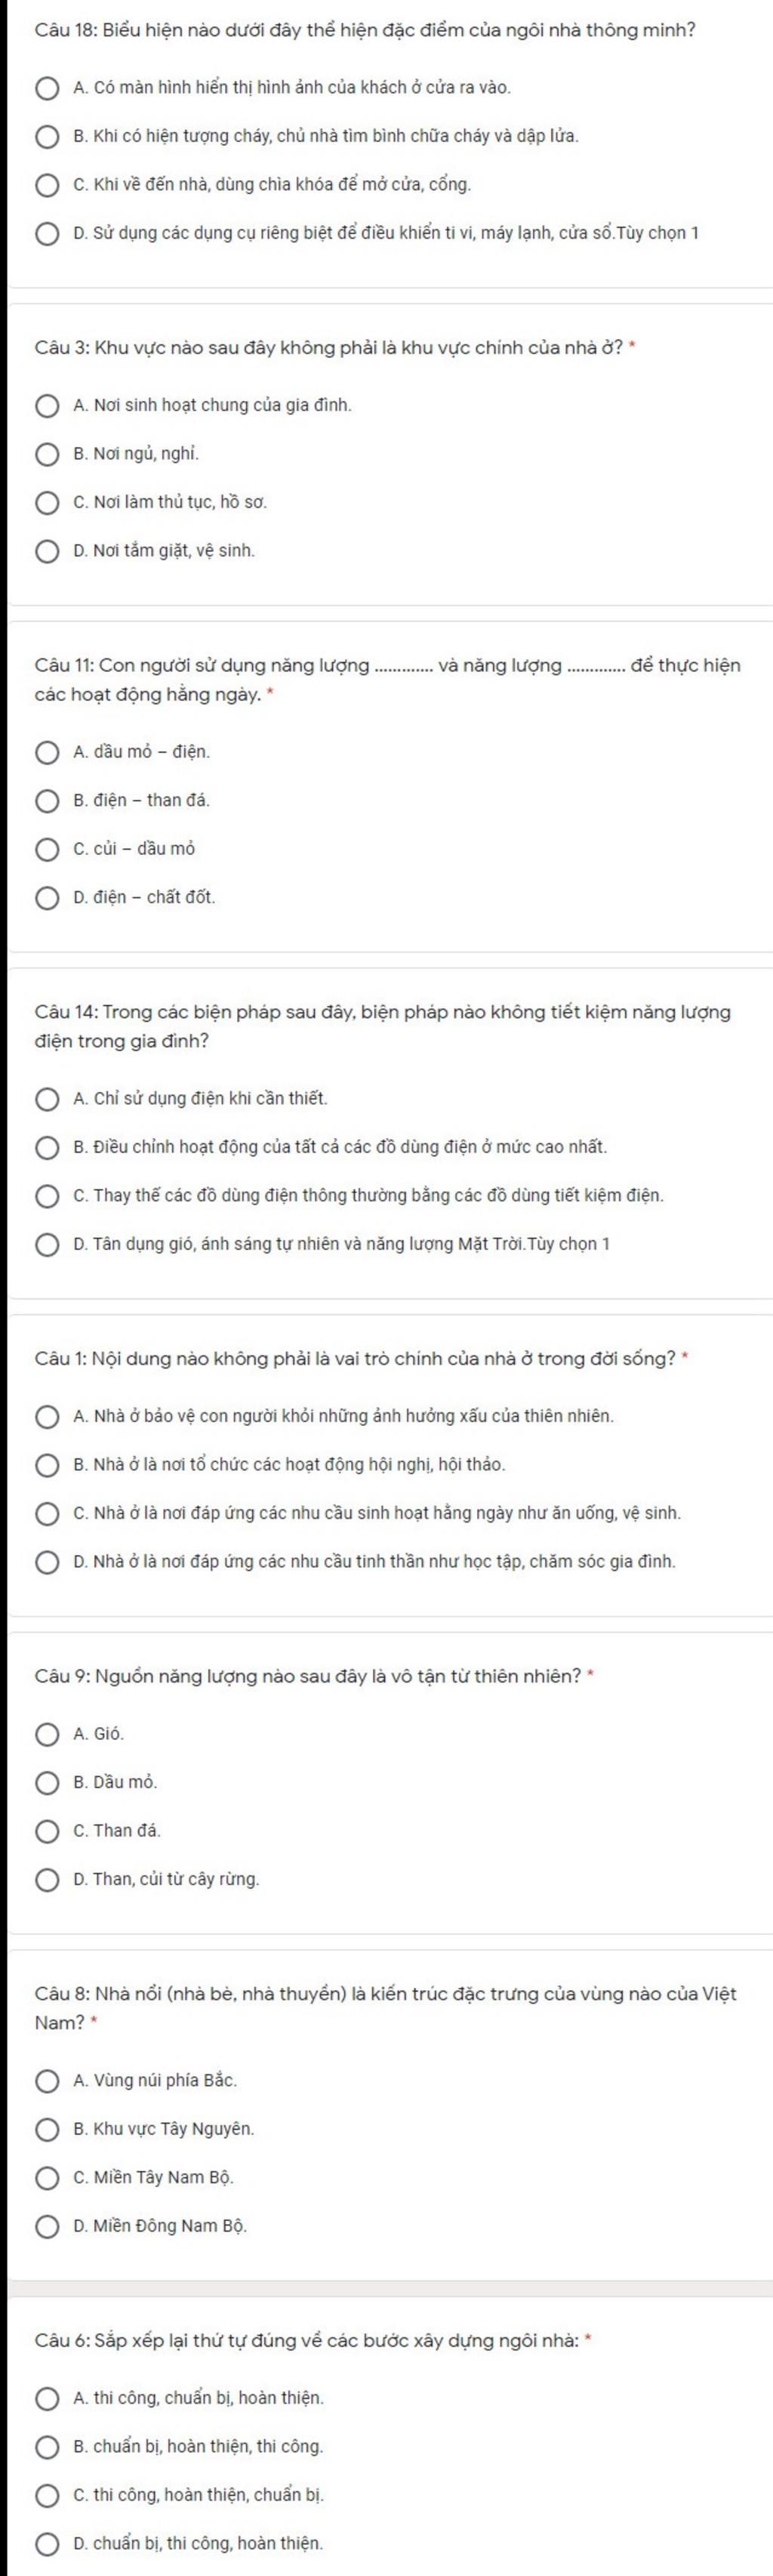This screenshot has width=773, height=2576.
Task: Select 'C. Than đá' radio button
Action: [x=47, y=1831]
